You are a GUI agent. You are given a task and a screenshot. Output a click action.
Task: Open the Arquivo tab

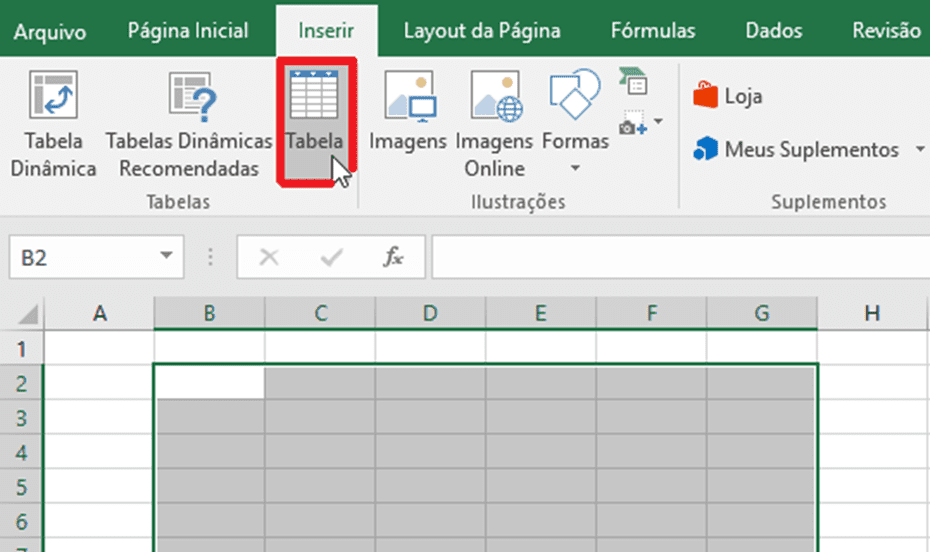[x=50, y=31]
